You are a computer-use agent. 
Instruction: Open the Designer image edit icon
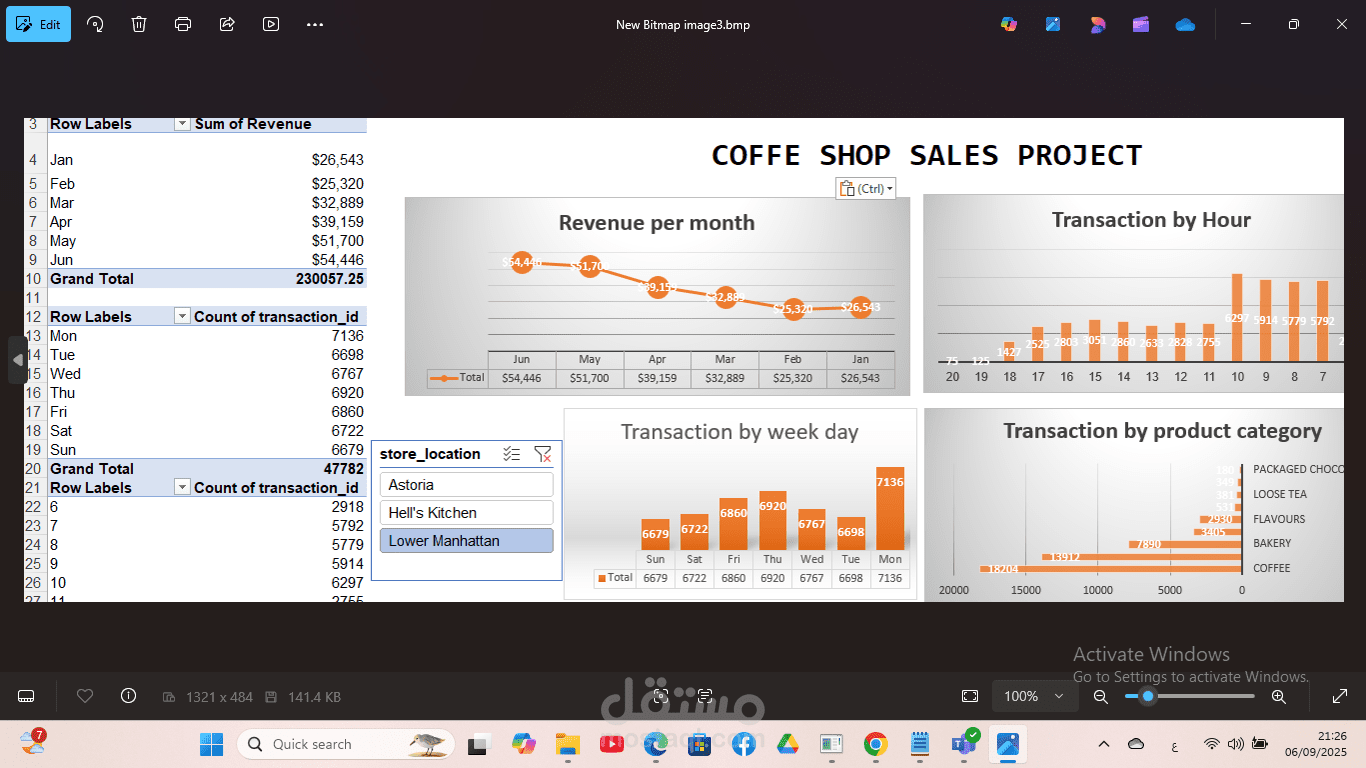[1053, 24]
